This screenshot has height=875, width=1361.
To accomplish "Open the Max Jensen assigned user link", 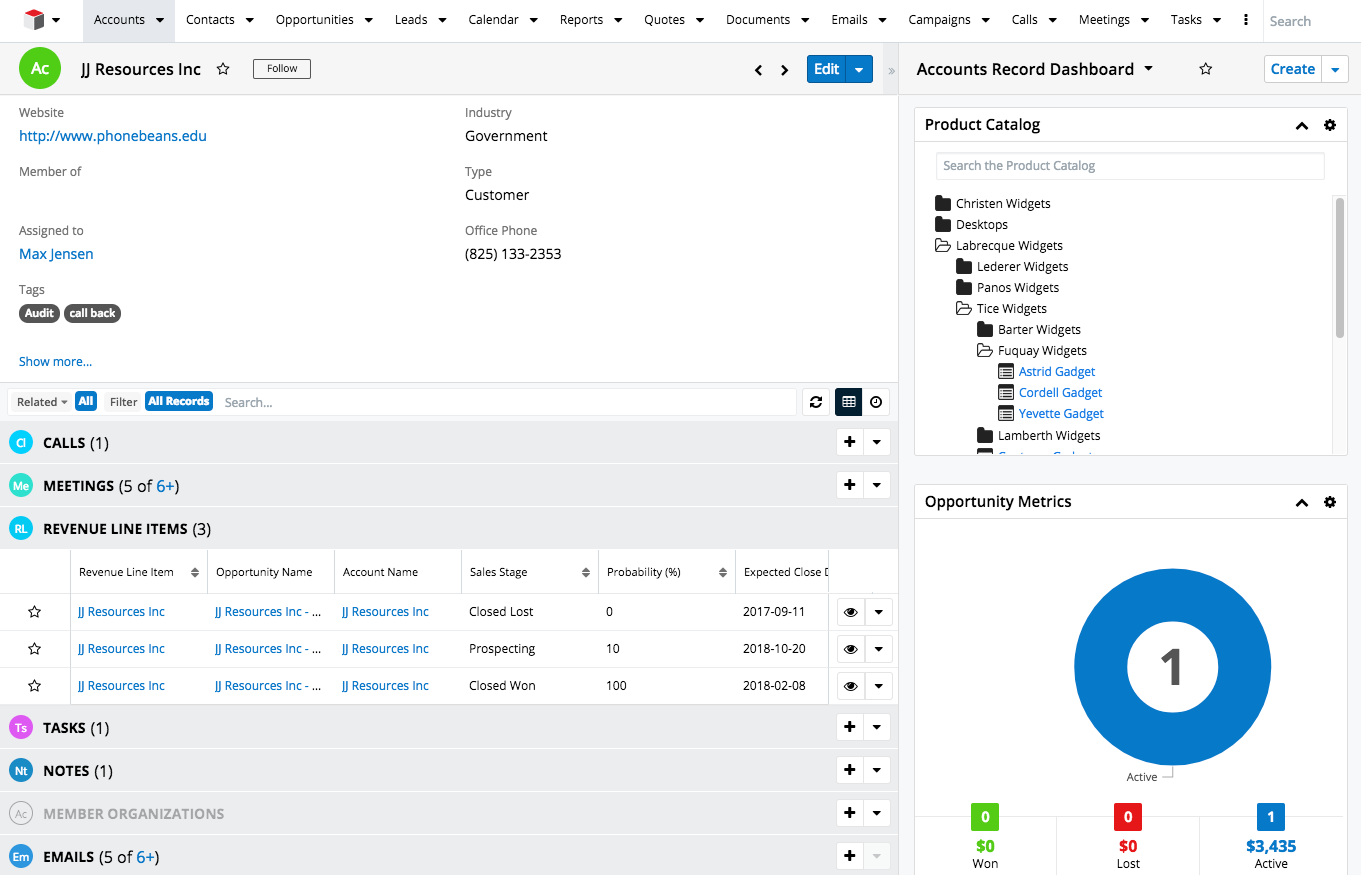I will tap(56, 254).
